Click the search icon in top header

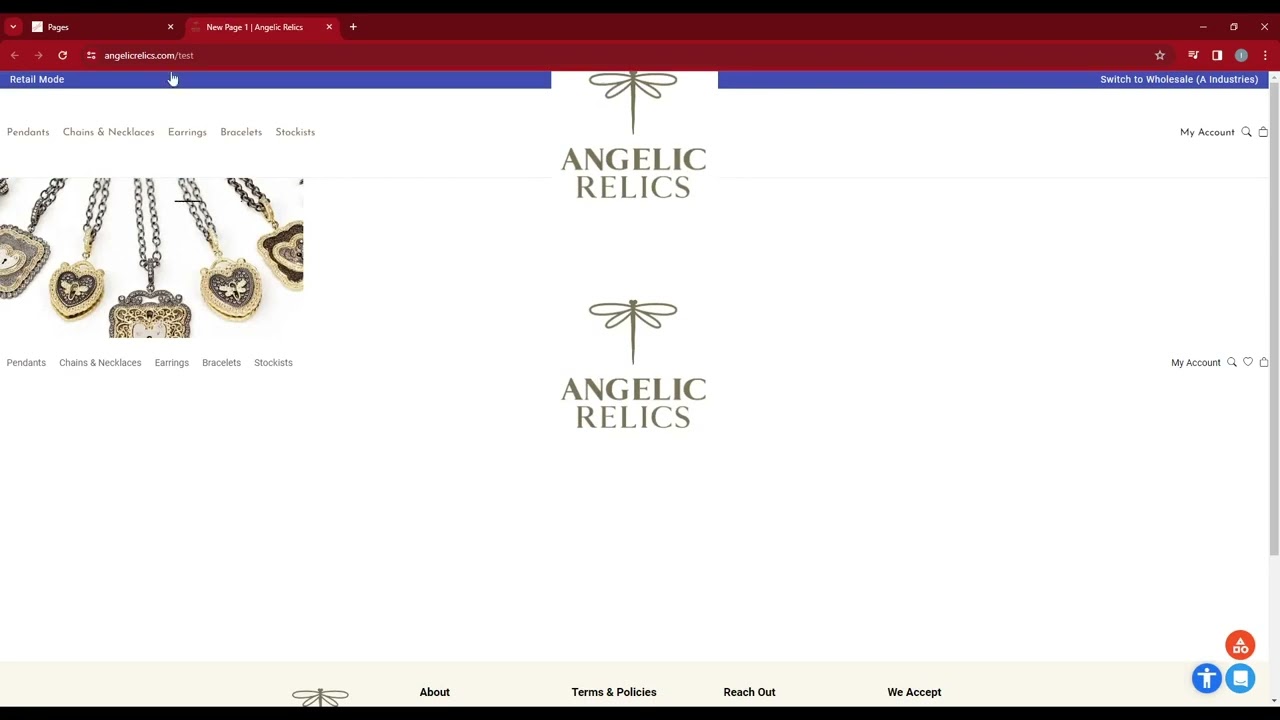pos(1246,132)
